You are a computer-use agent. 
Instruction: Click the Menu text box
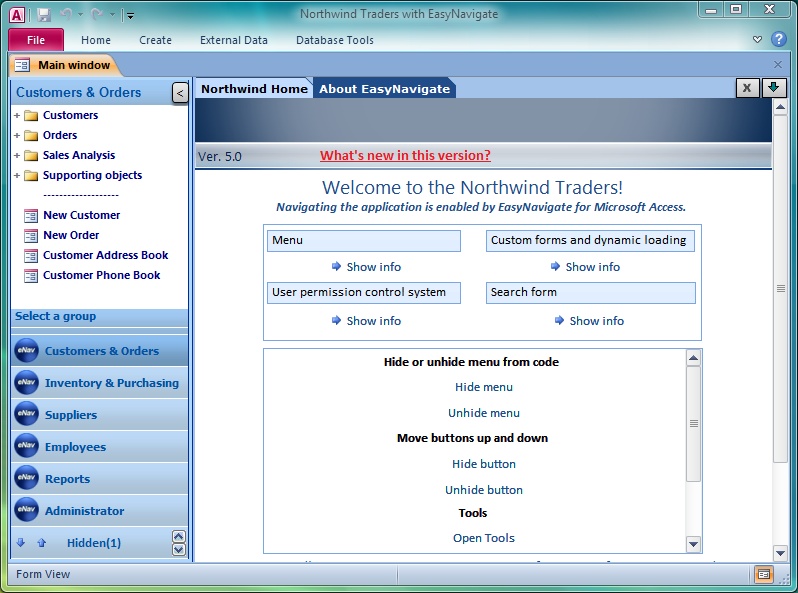coord(364,241)
